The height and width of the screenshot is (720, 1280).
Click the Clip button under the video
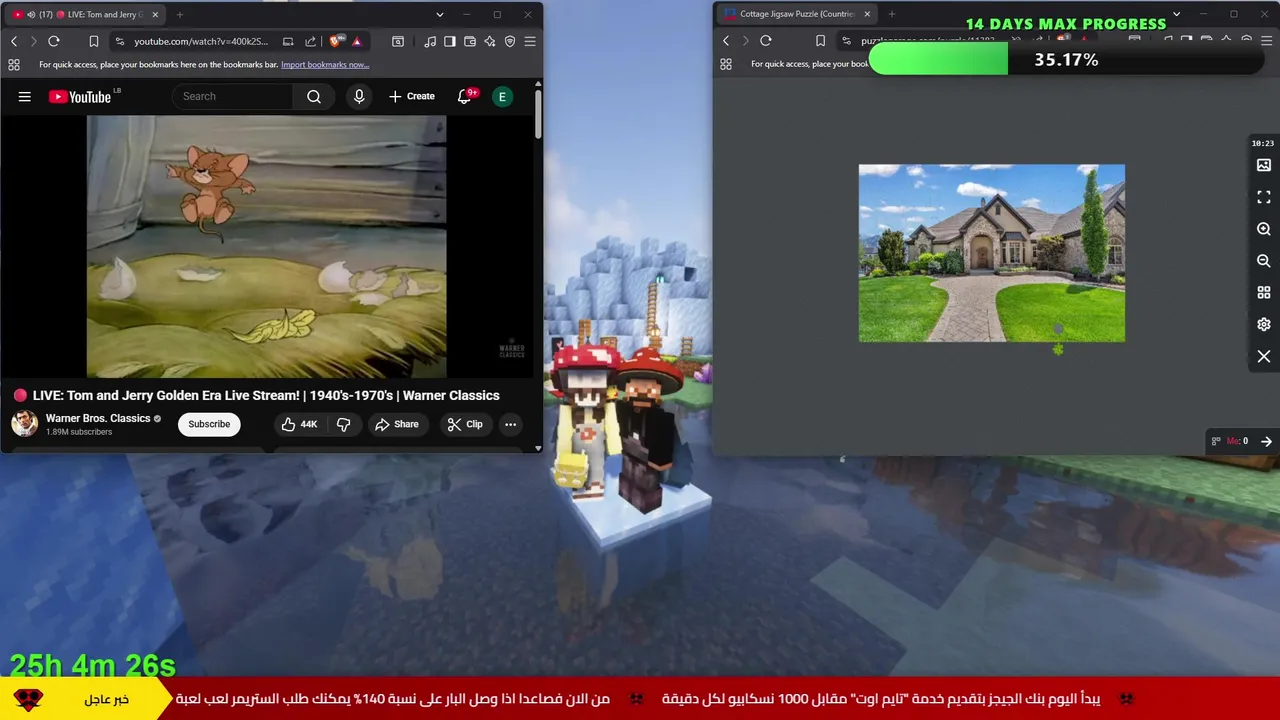(x=465, y=424)
